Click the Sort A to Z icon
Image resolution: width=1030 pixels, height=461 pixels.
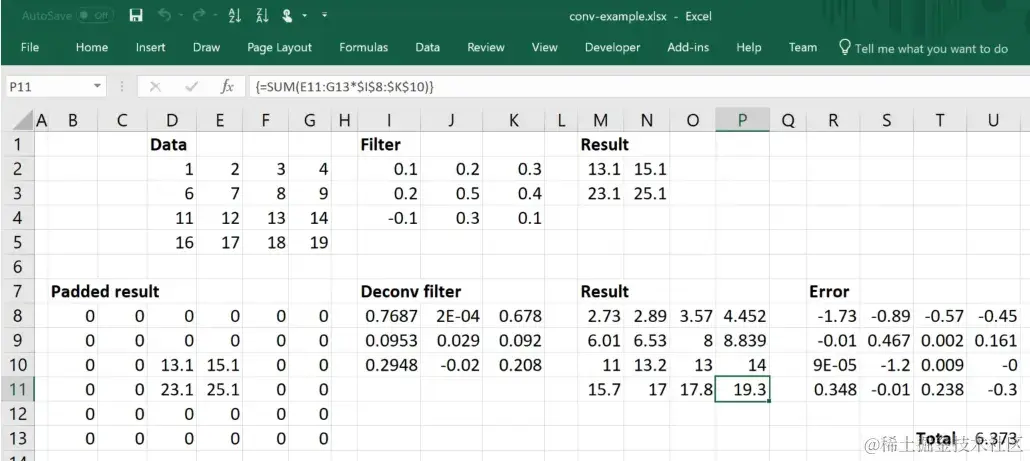(x=235, y=16)
